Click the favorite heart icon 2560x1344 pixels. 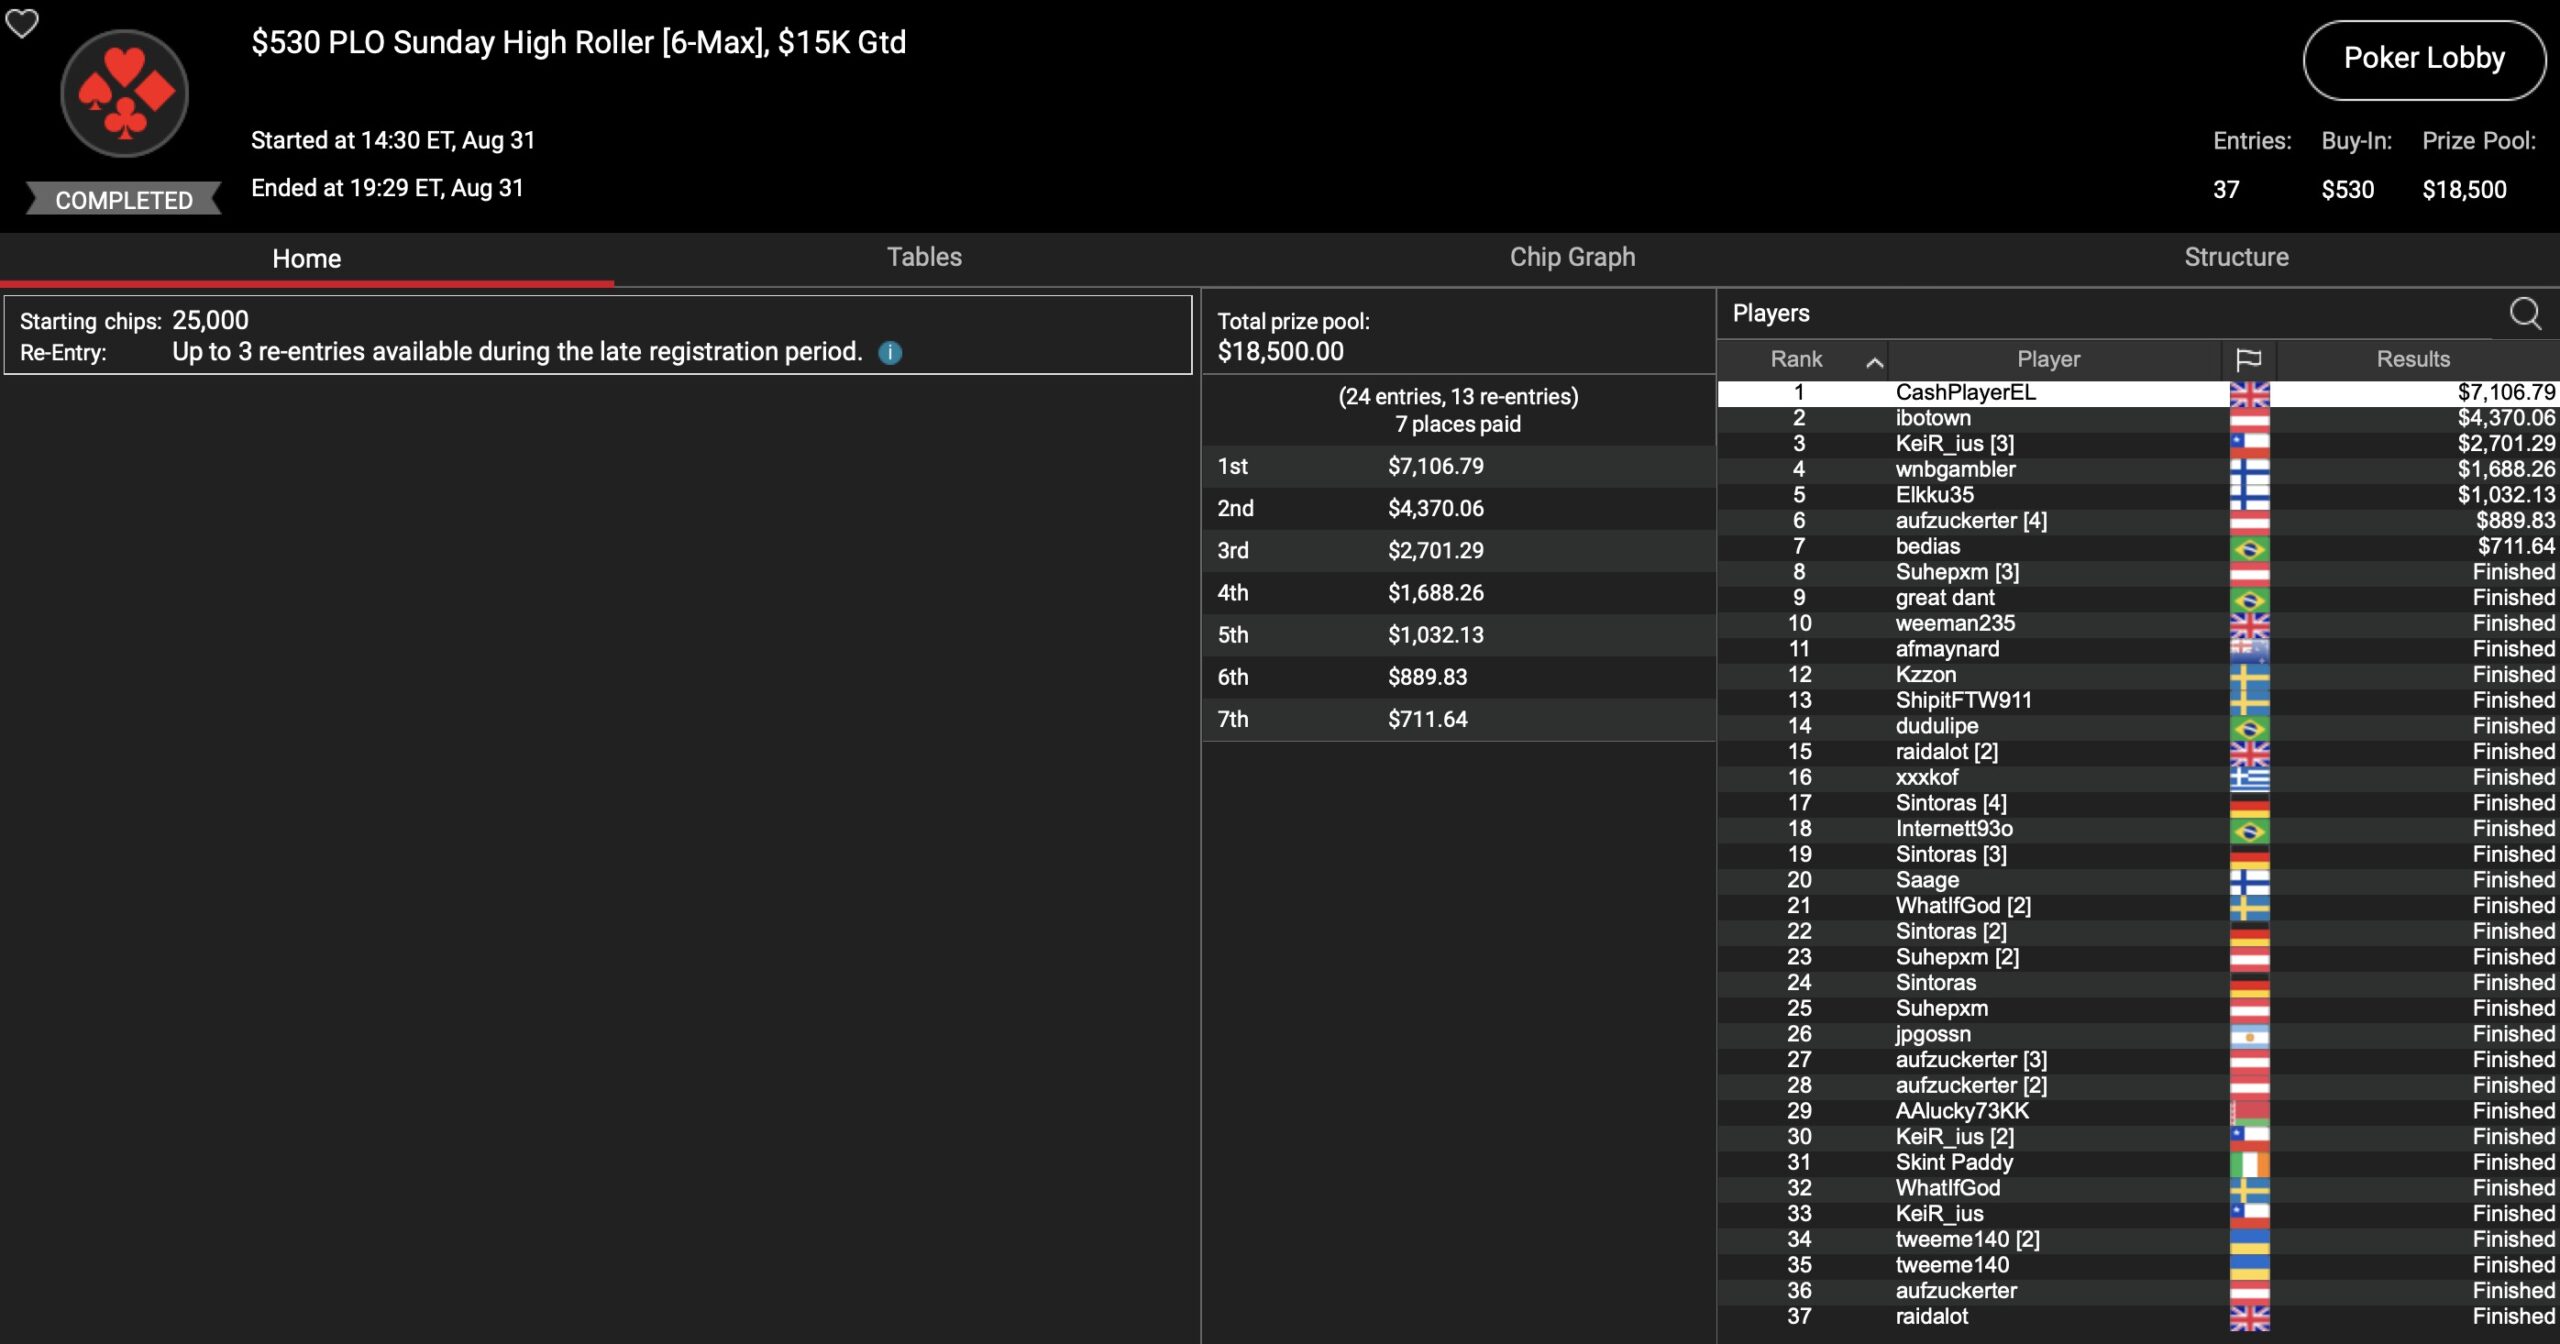(22, 23)
